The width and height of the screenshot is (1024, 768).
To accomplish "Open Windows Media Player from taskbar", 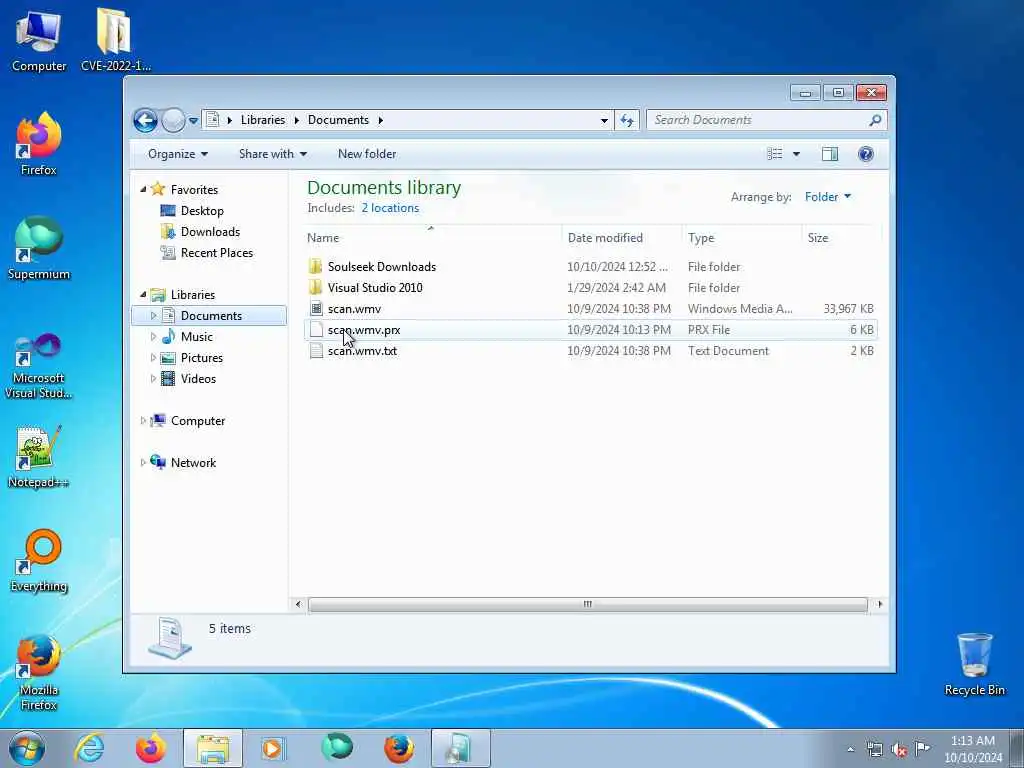I will click(272, 748).
